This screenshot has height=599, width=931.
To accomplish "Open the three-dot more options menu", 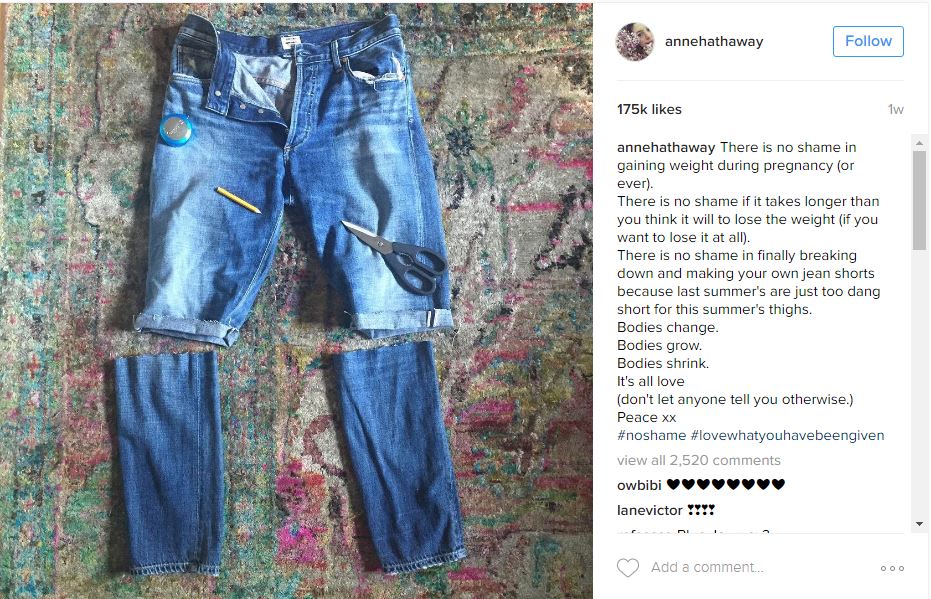I will [x=892, y=568].
